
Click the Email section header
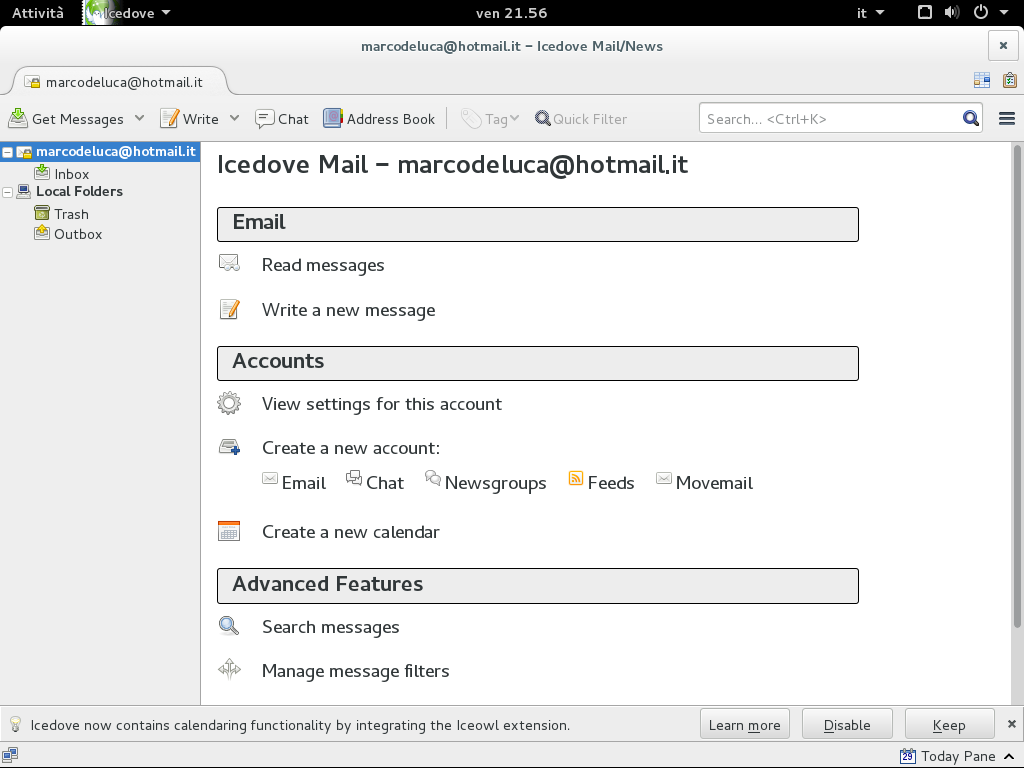tap(537, 224)
